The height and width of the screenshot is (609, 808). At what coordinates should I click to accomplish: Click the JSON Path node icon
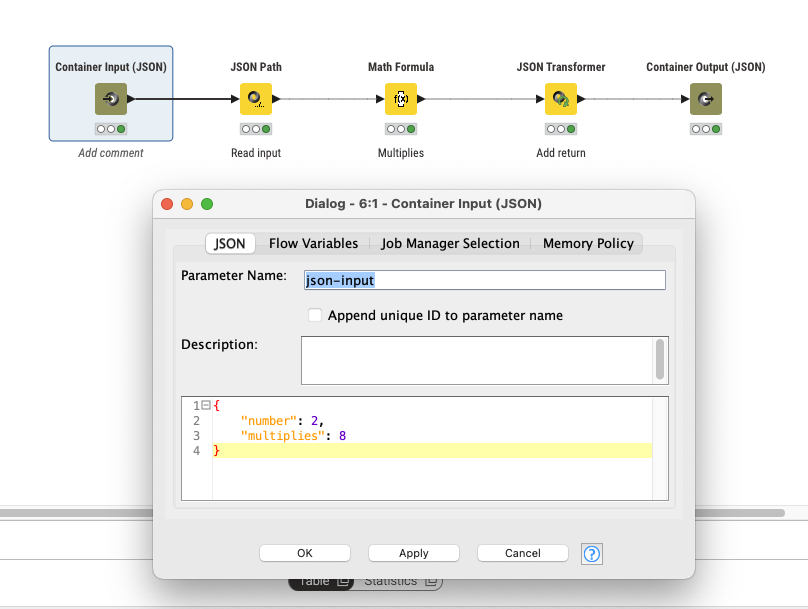point(255,99)
